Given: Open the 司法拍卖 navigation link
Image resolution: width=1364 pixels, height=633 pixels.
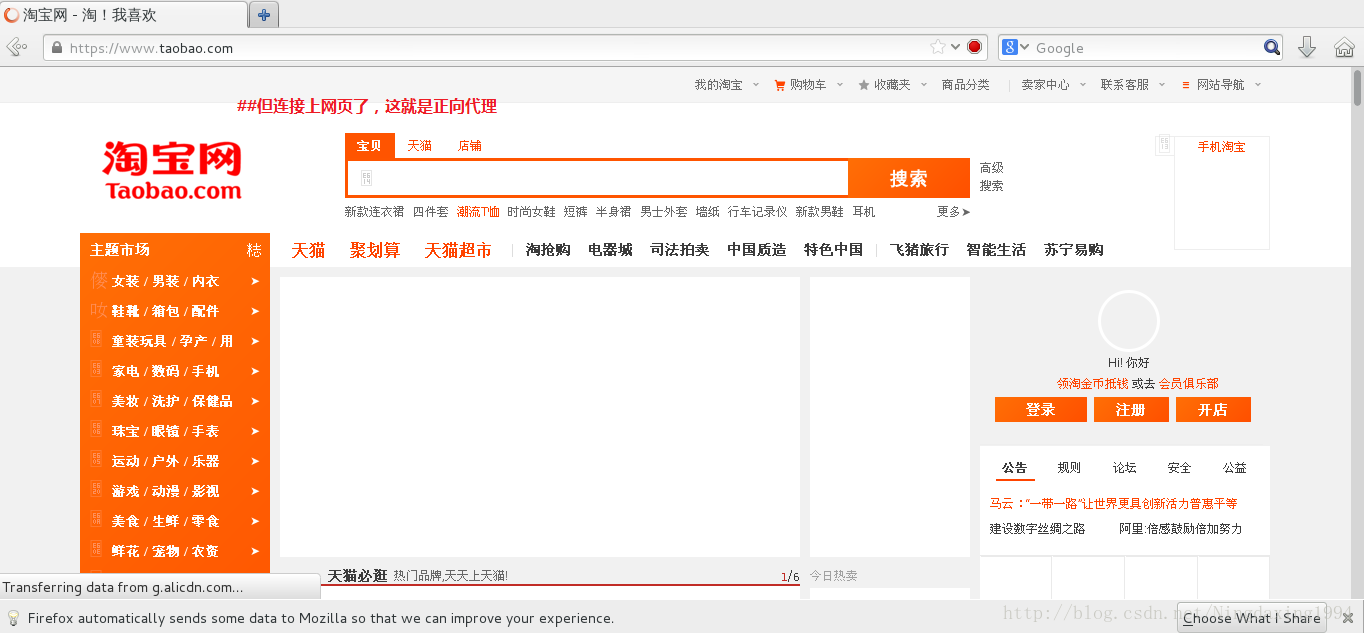Looking at the screenshot, I should [x=680, y=250].
